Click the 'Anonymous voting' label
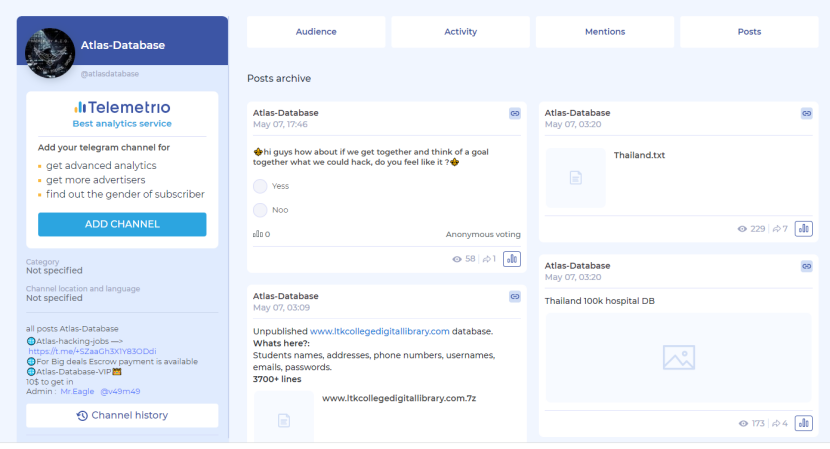Screen dimensions: 830x449 (x=483, y=234)
